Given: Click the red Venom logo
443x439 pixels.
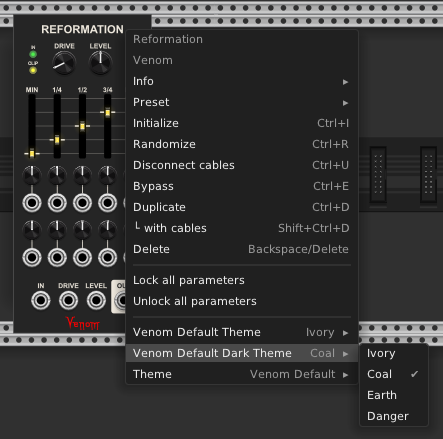Looking at the screenshot, I should pyautogui.click(x=83, y=323).
